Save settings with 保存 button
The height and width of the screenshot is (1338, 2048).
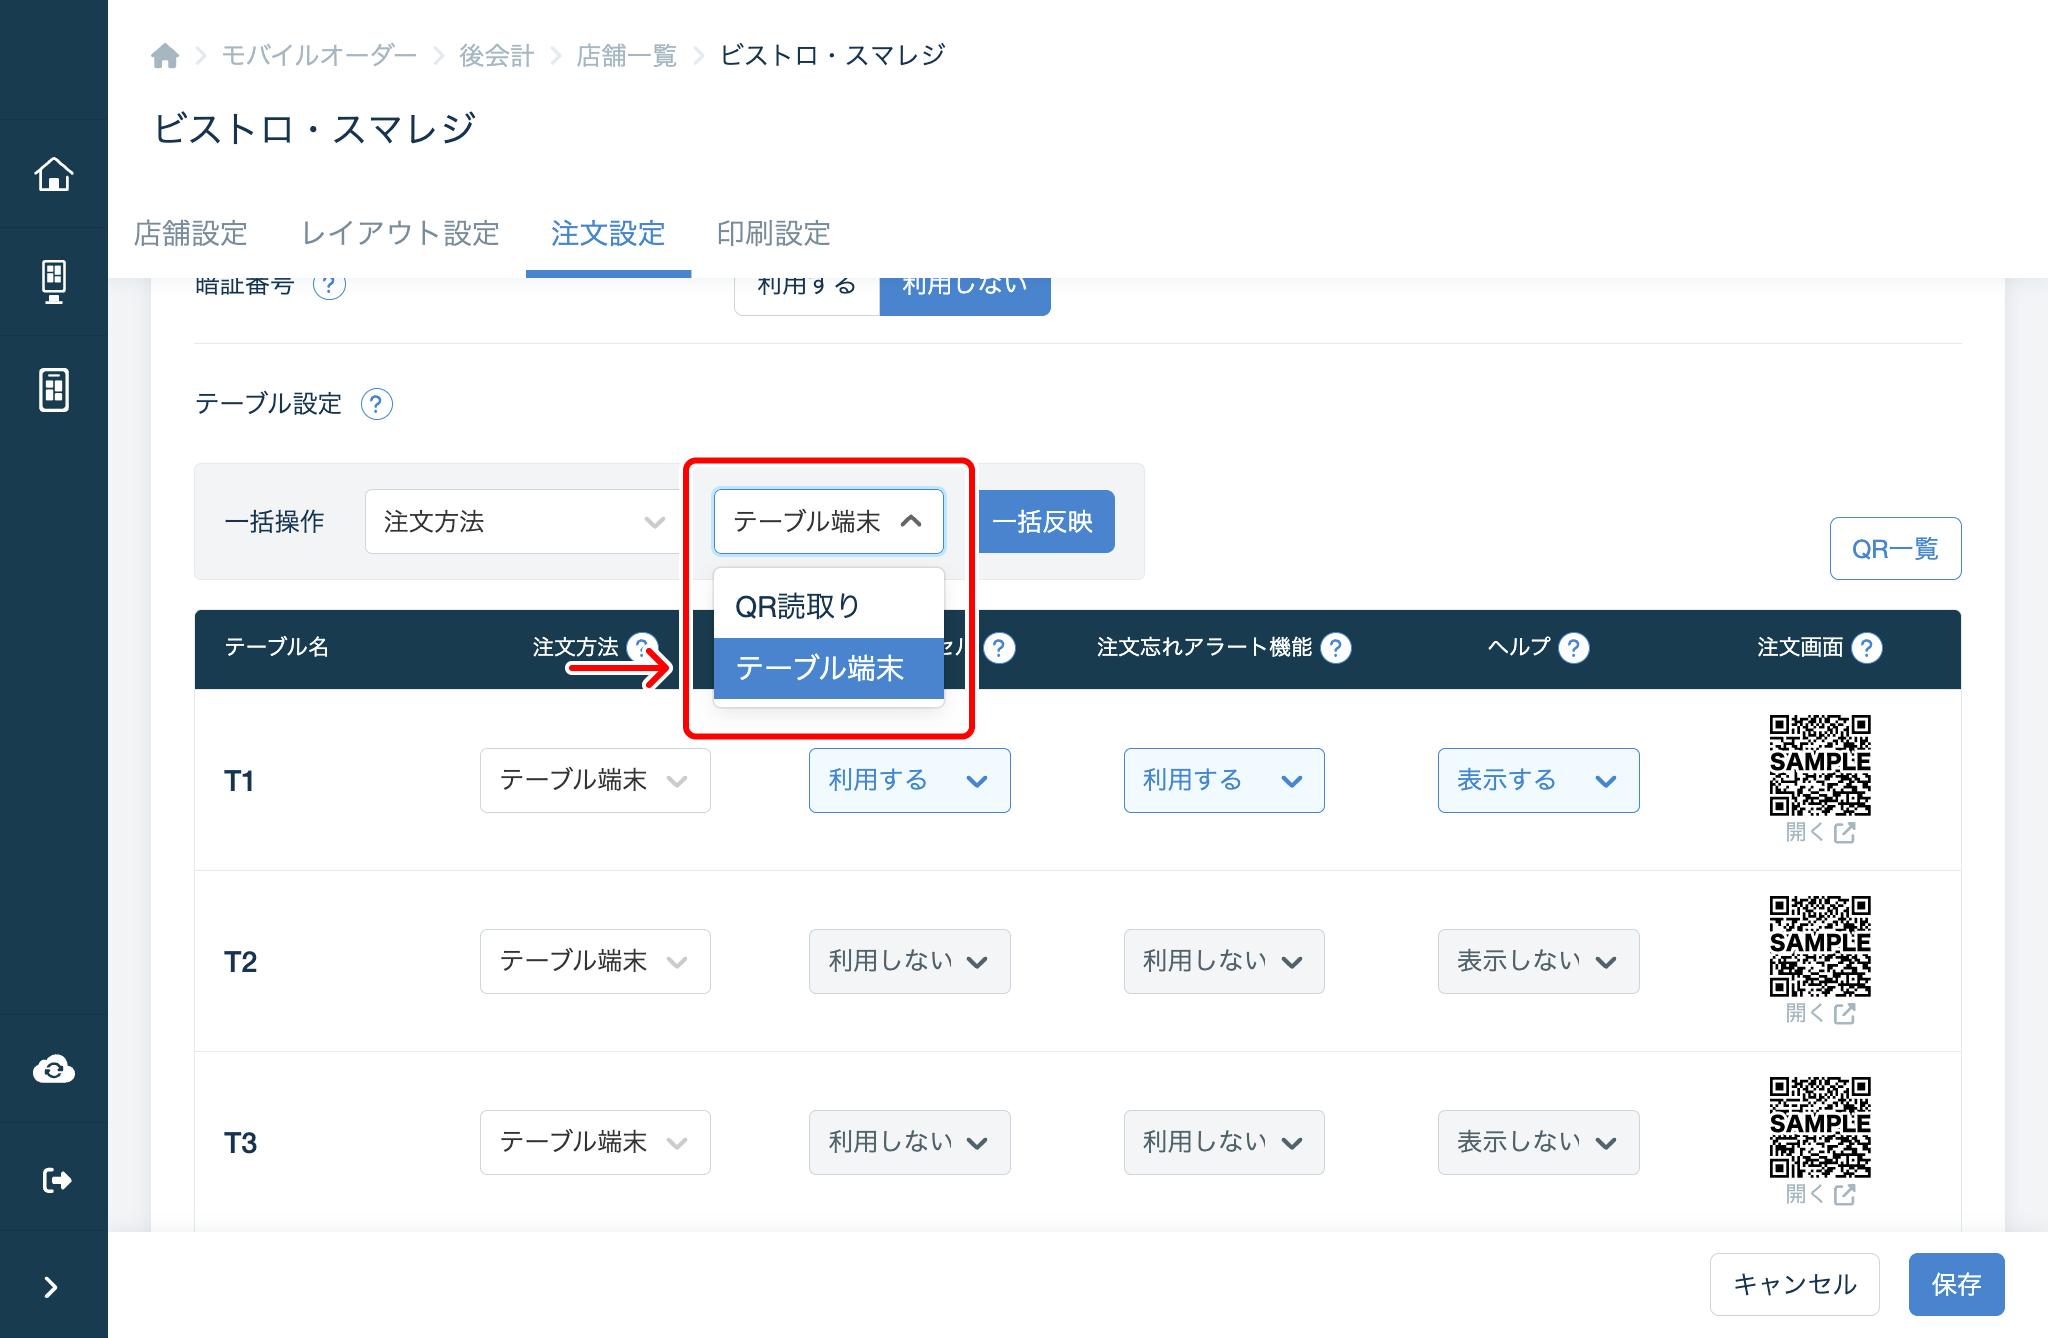click(1957, 1284)
